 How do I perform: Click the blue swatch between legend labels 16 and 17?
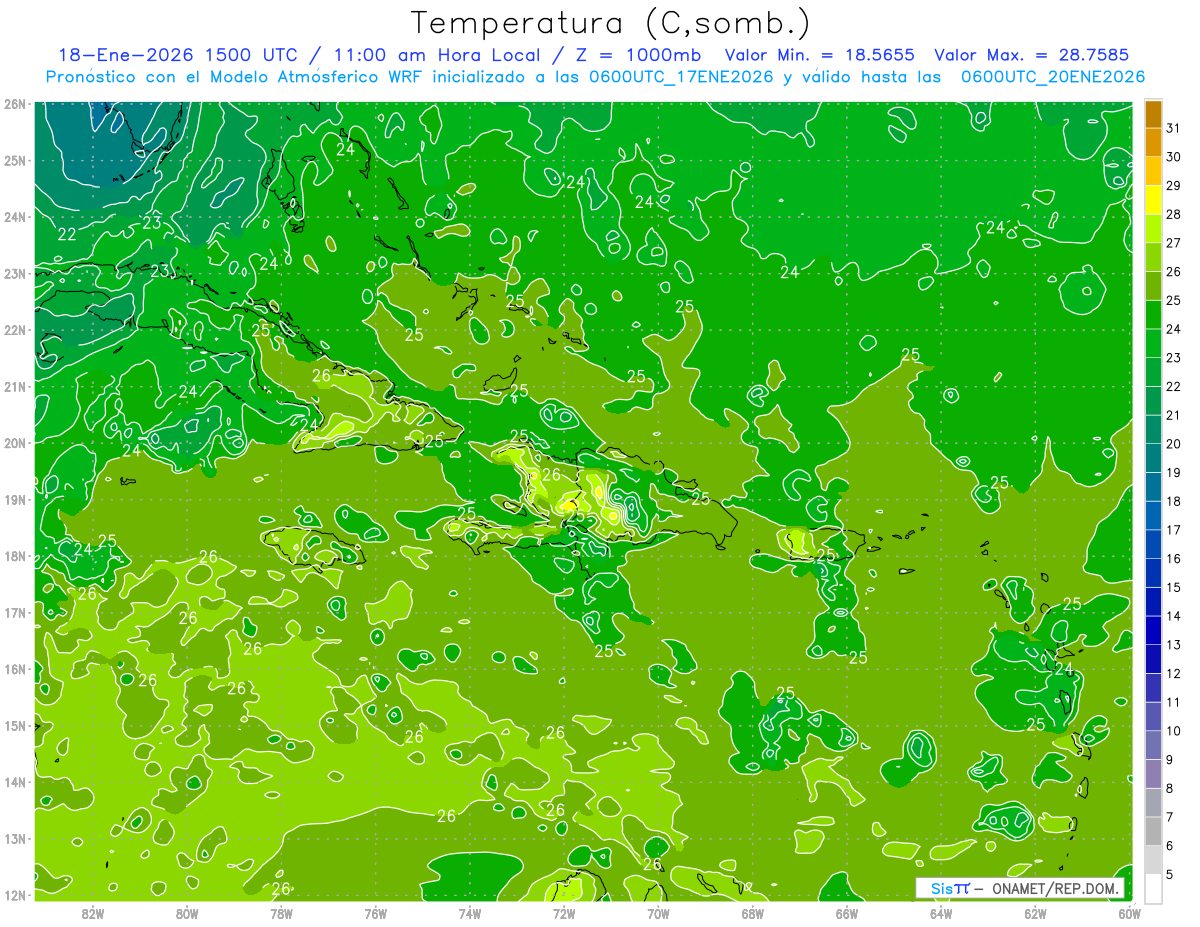(x=1153, y=544)
